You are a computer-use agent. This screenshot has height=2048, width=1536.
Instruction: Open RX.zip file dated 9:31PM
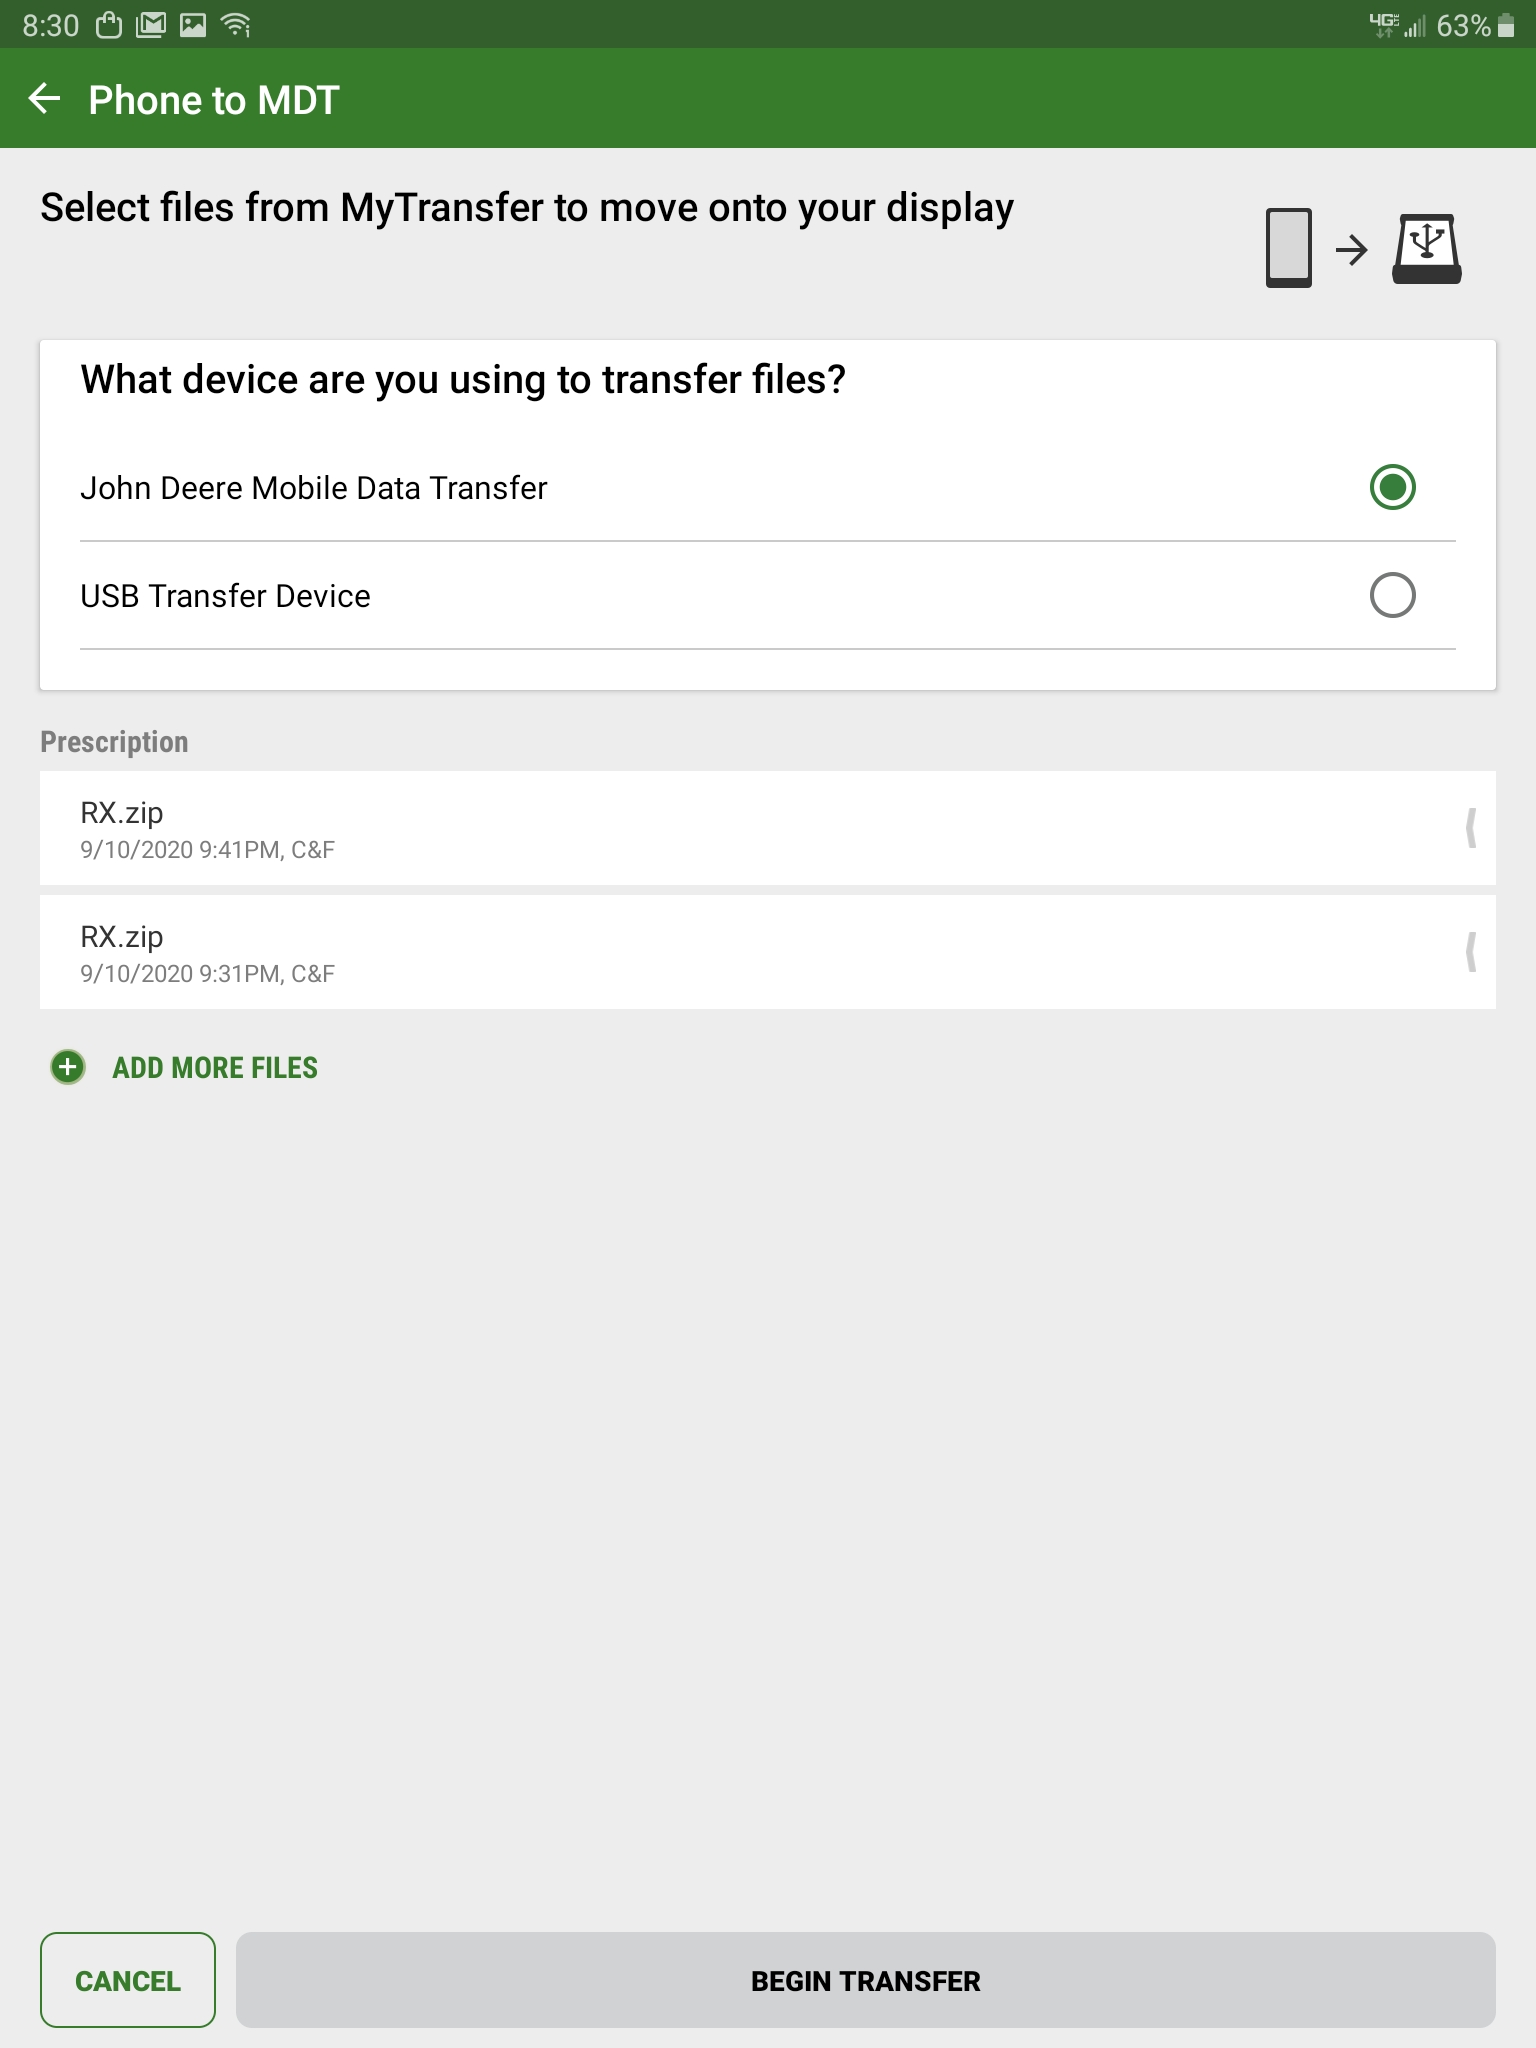pos(768,952)
